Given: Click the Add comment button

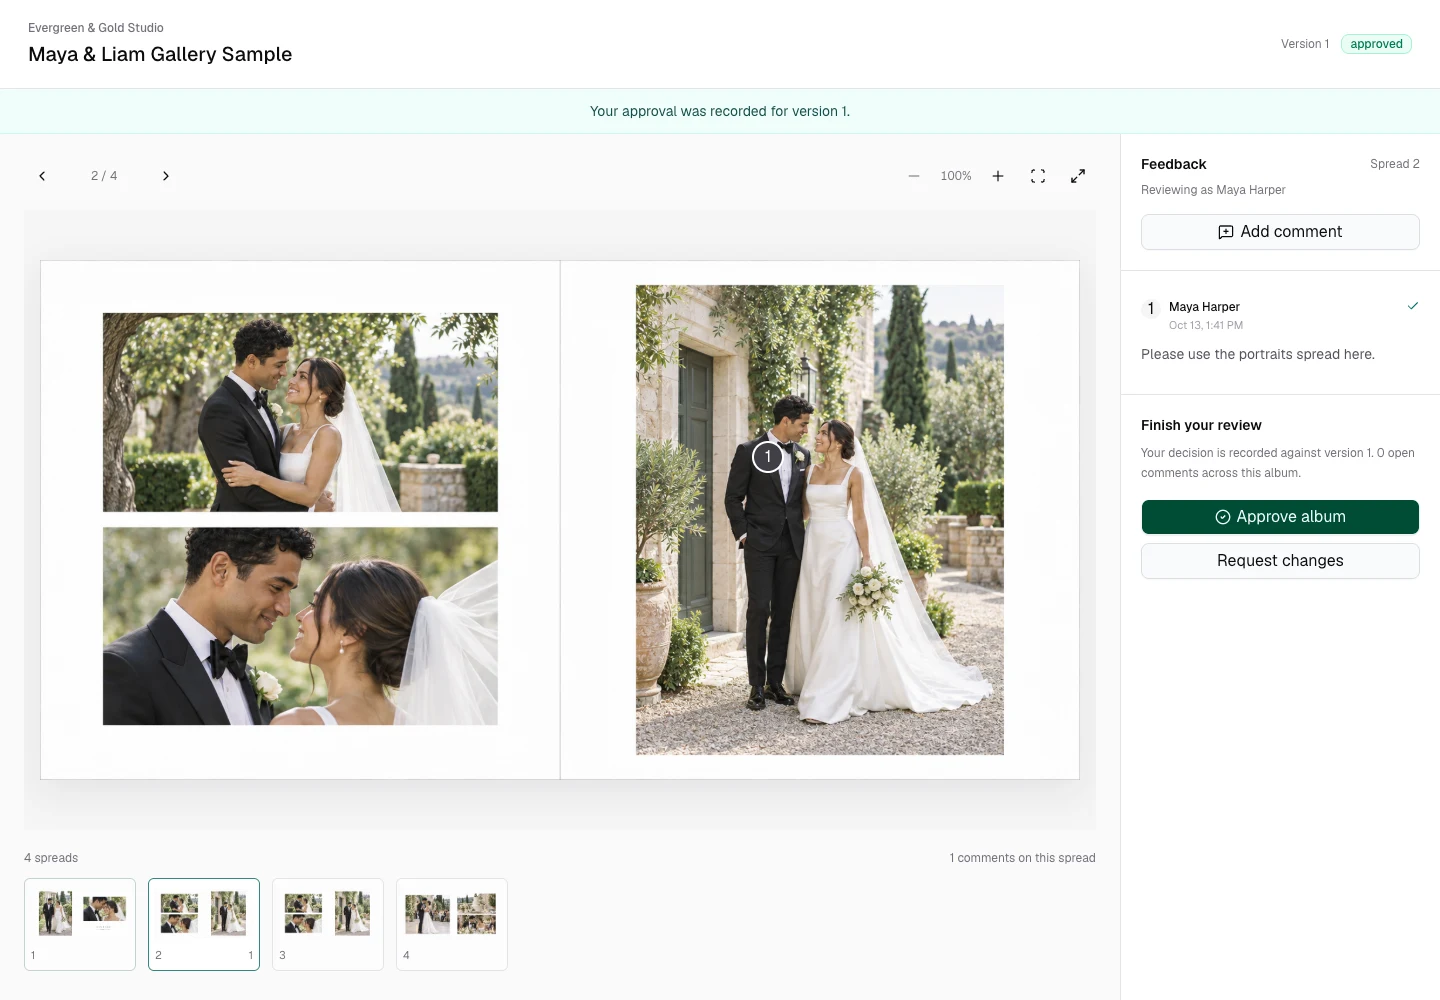Looking at the screenshot, I should (1280, 232).
